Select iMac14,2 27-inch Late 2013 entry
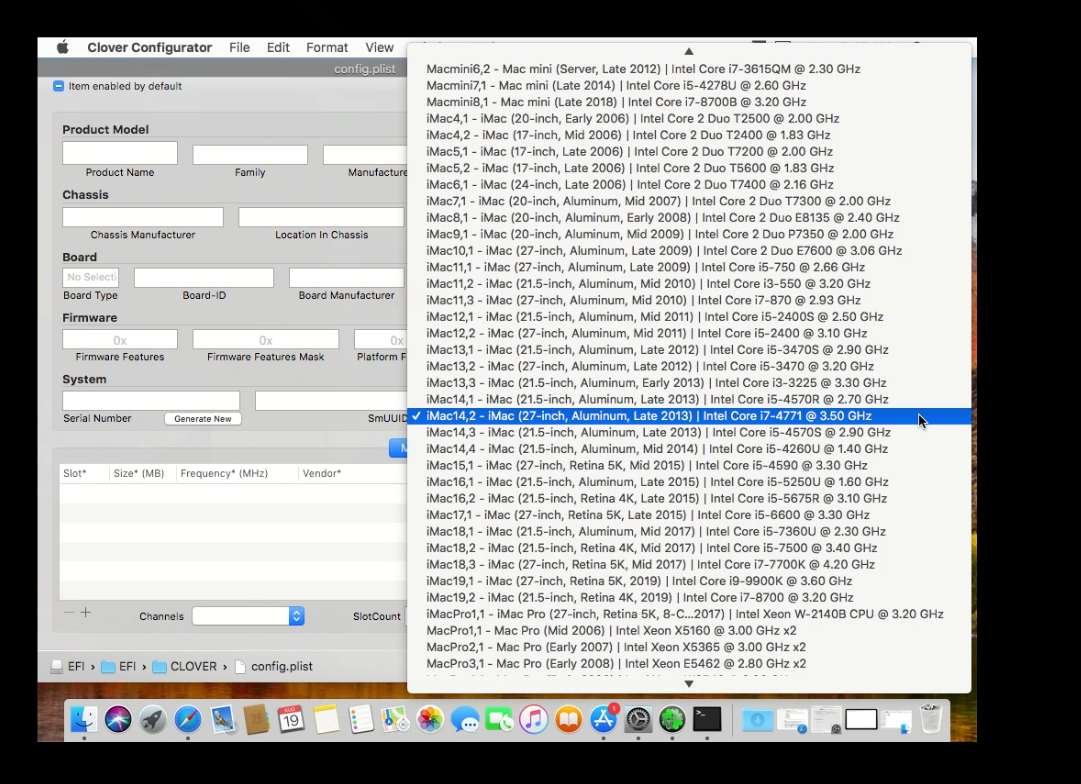Image resolution: width=1081 pixels, height=784 pixels. 689,416
